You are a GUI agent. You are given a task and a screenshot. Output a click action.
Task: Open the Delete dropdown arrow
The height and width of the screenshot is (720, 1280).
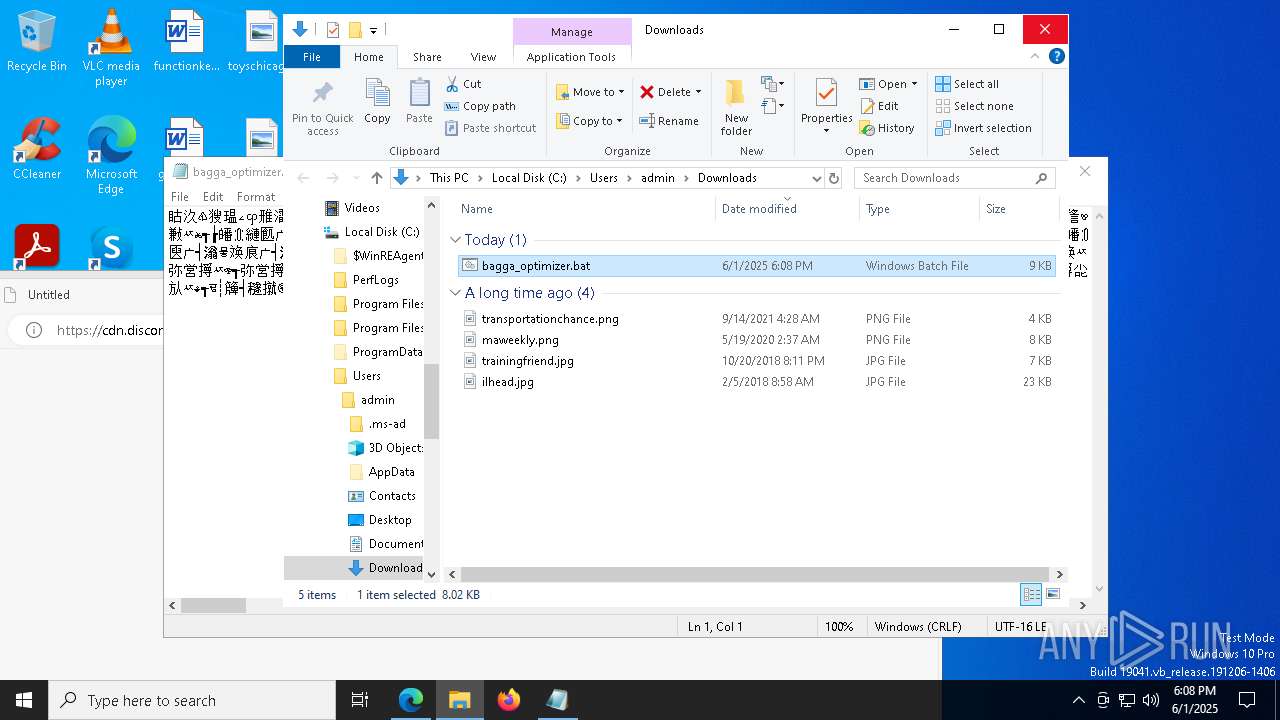(x=698, y=92)
